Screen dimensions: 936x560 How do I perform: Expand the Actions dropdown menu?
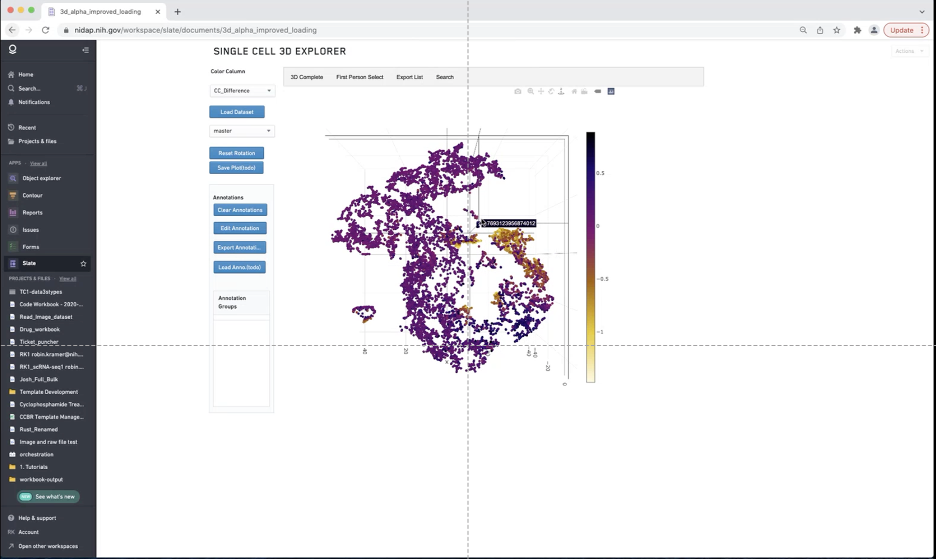coord(907,50)
